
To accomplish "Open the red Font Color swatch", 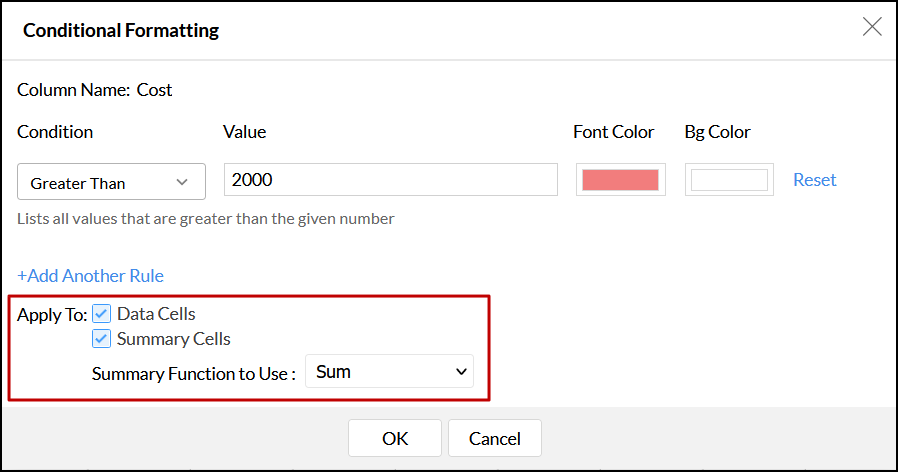I will 621,180.
